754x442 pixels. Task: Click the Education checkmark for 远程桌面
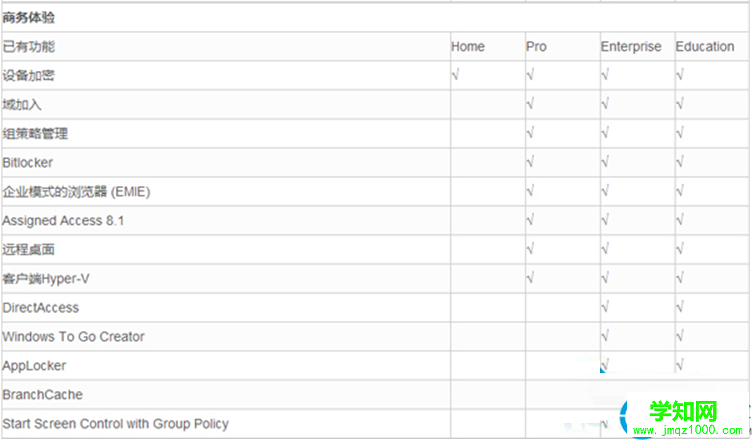[x=680, y=249]
